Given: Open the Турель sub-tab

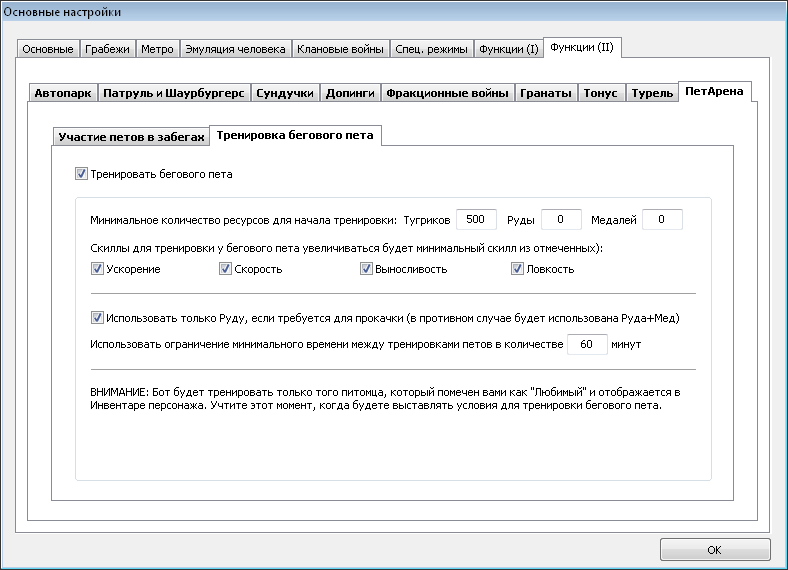Looking at the screenshot, I should click(652, 93).
